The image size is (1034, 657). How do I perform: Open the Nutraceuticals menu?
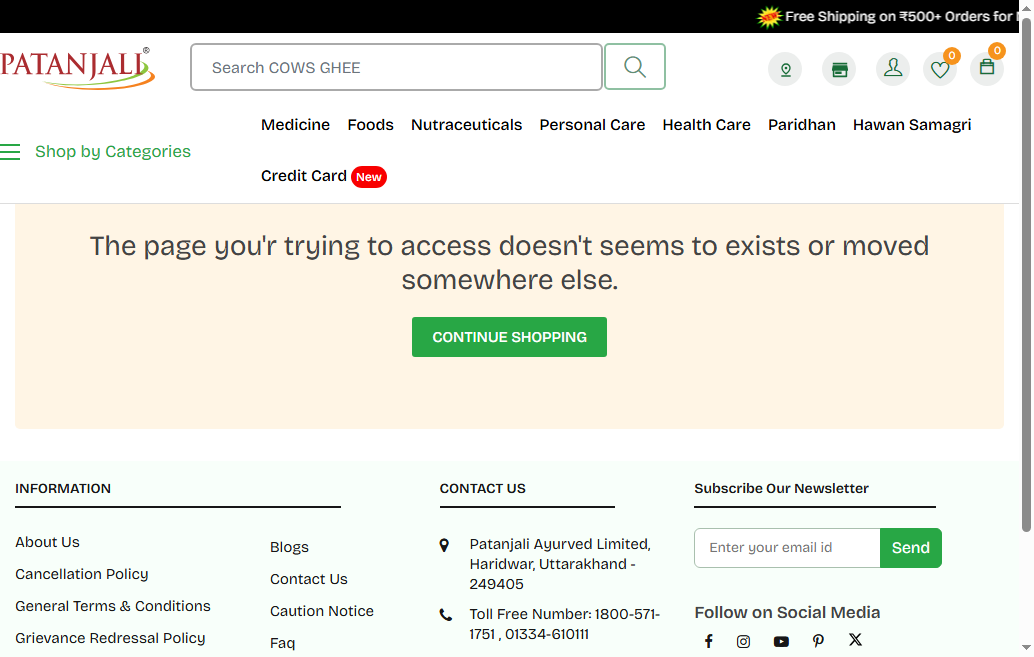[466, 125]
